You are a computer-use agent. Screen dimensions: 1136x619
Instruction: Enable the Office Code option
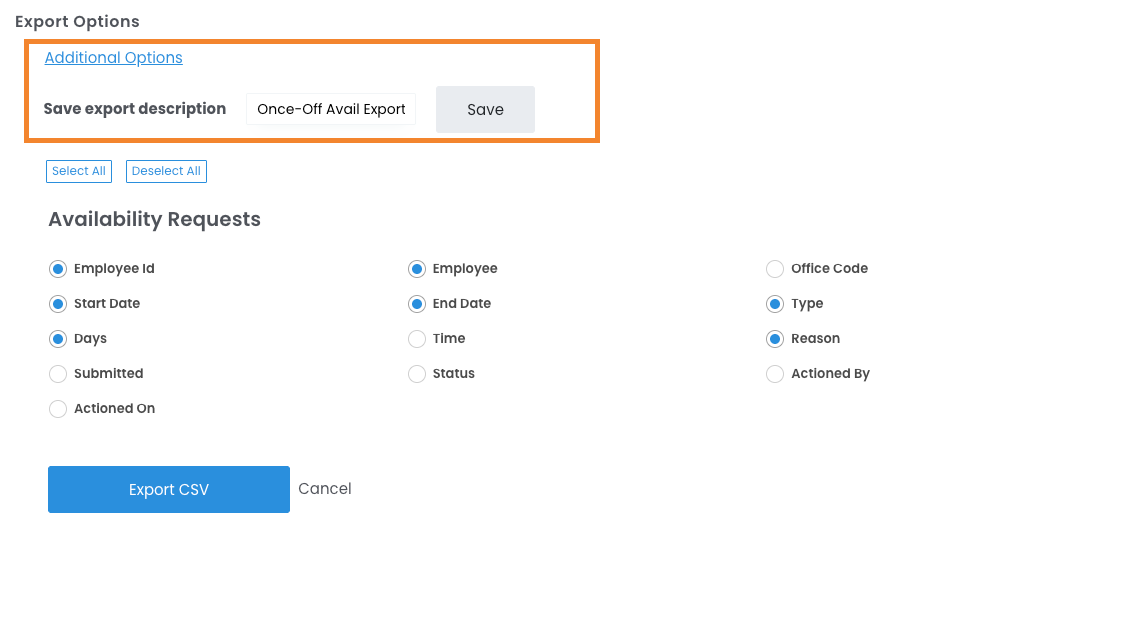coord(775,269)
